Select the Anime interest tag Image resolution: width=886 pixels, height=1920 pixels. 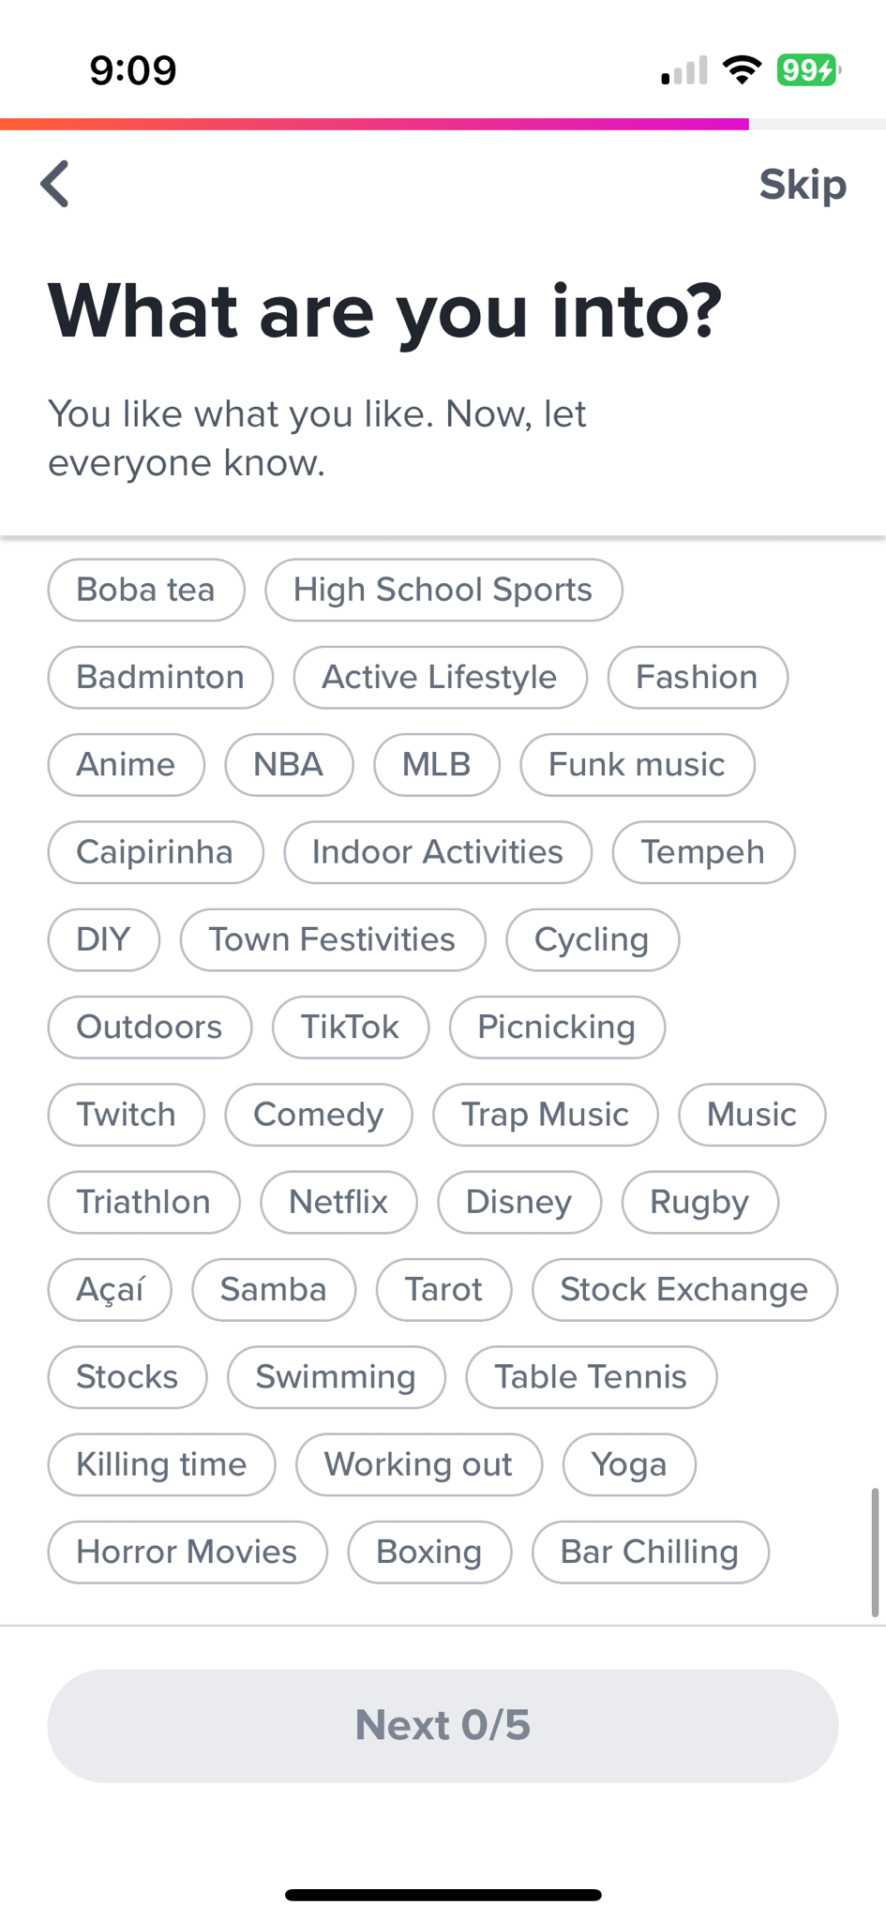pos(126,765)
